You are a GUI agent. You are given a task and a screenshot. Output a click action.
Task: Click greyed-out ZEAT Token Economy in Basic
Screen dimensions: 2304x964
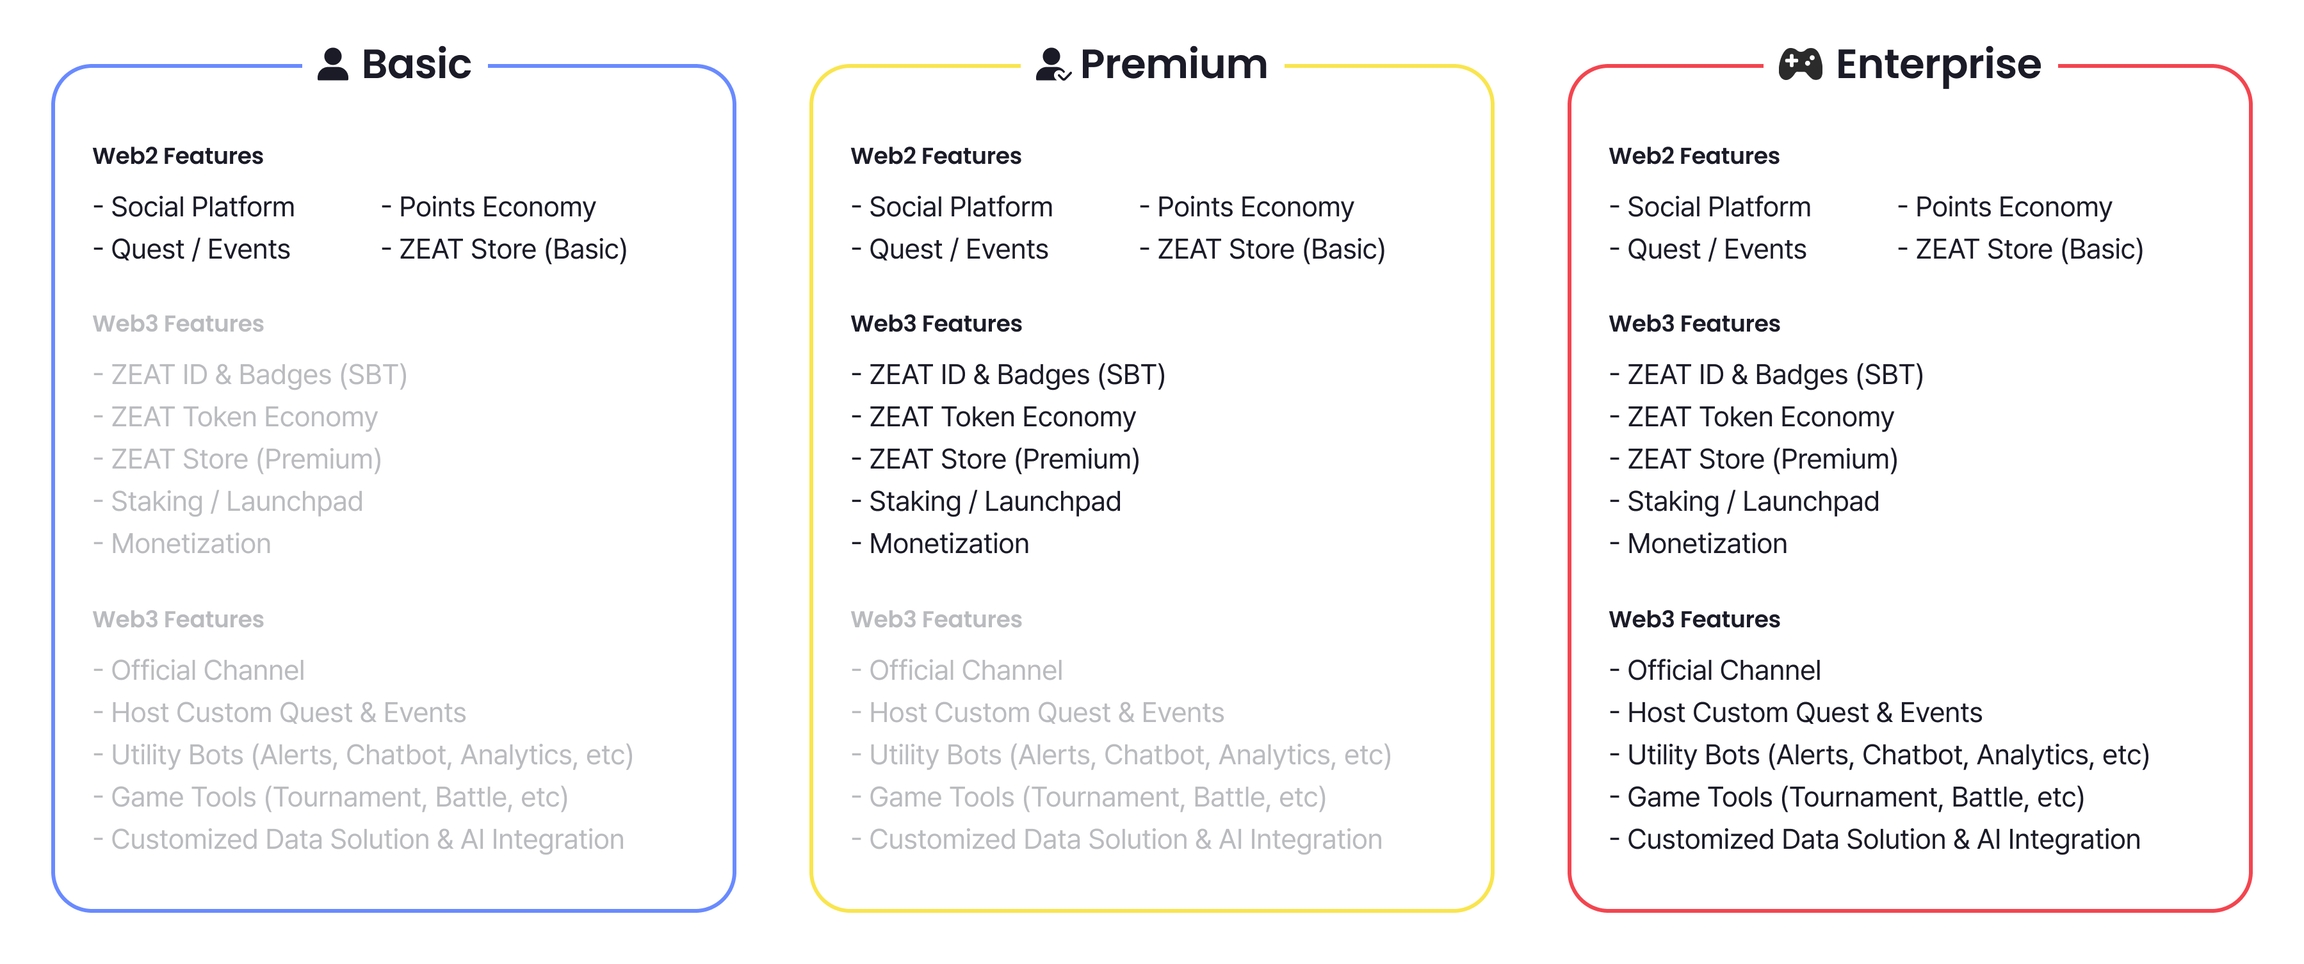(x=244, y=417)
